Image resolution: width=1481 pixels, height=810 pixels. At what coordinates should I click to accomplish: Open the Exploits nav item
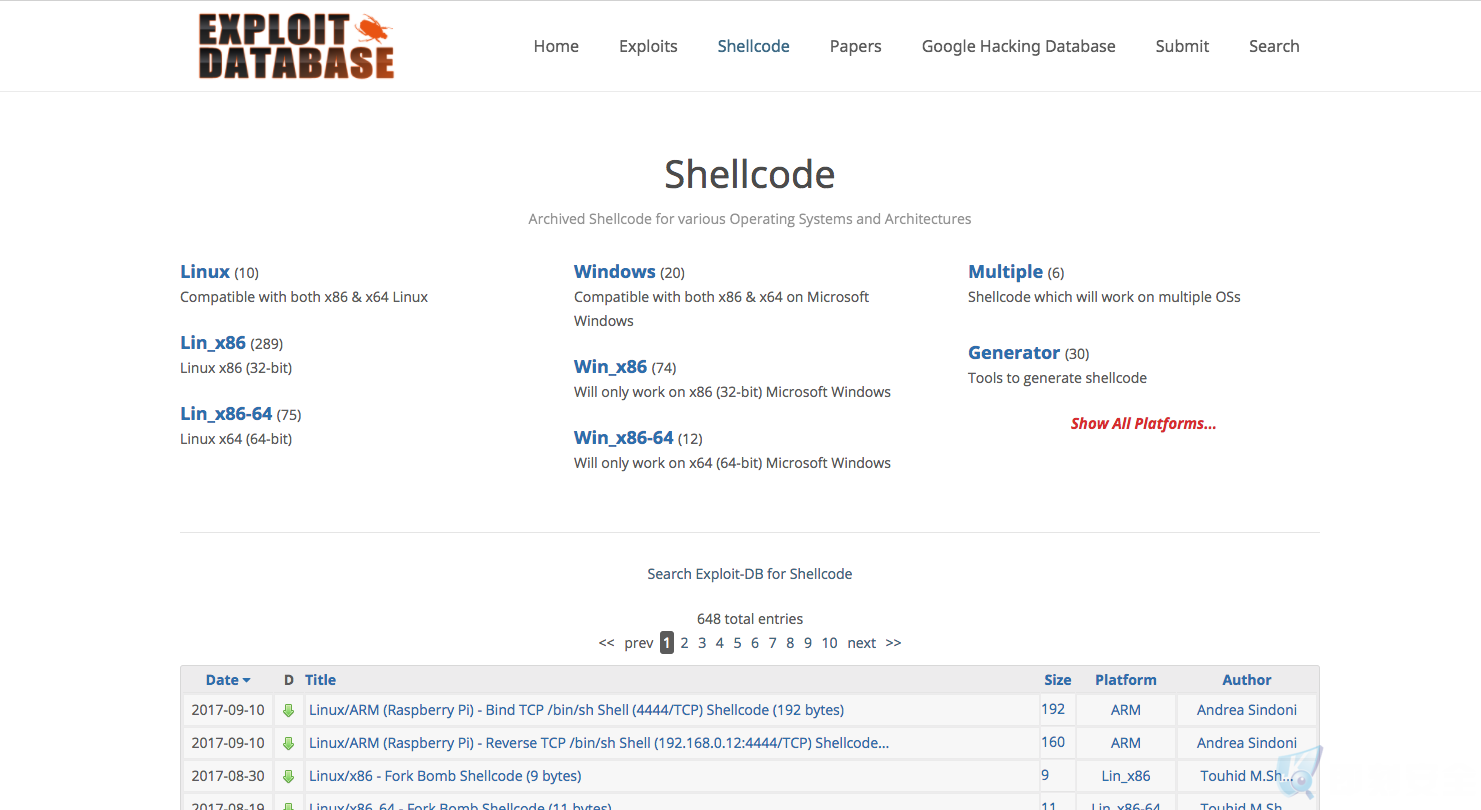[x=648, y=46]
